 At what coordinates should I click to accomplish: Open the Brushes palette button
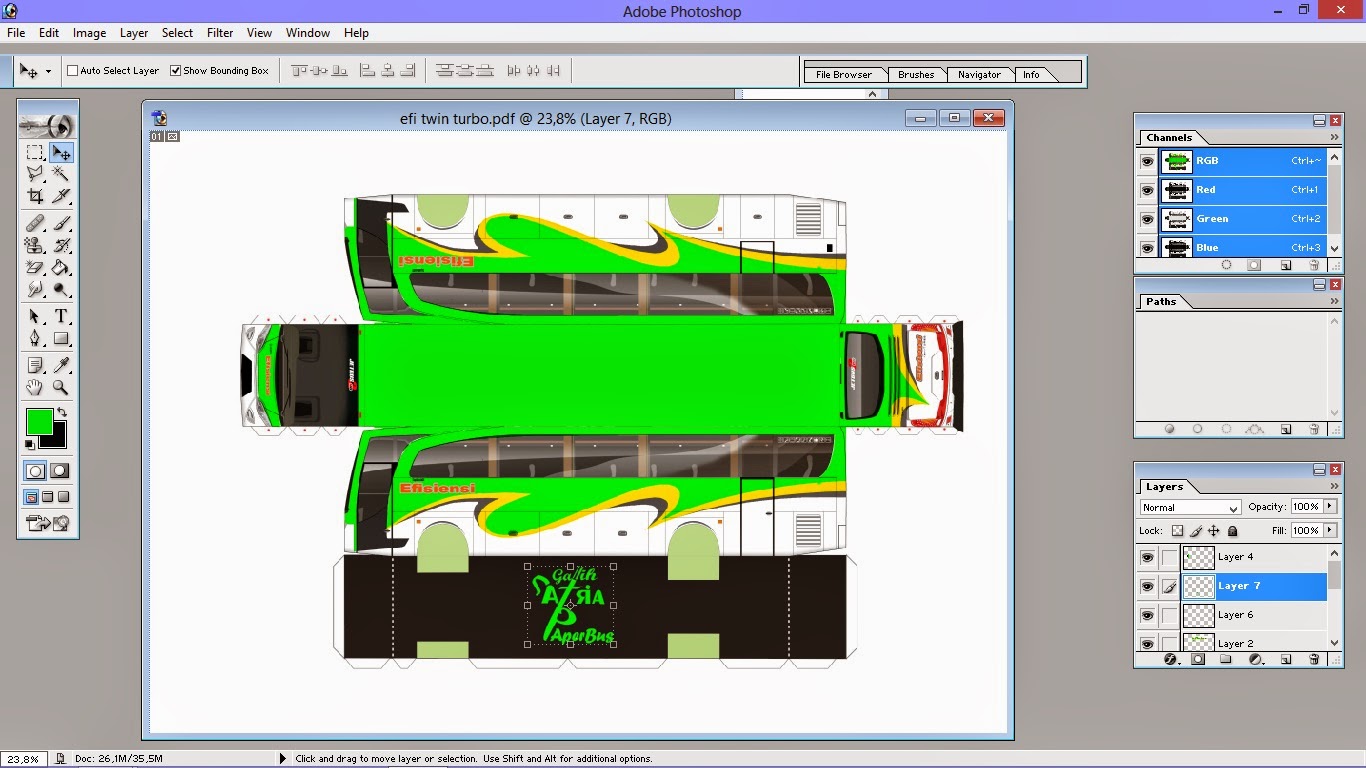[915, 73]
